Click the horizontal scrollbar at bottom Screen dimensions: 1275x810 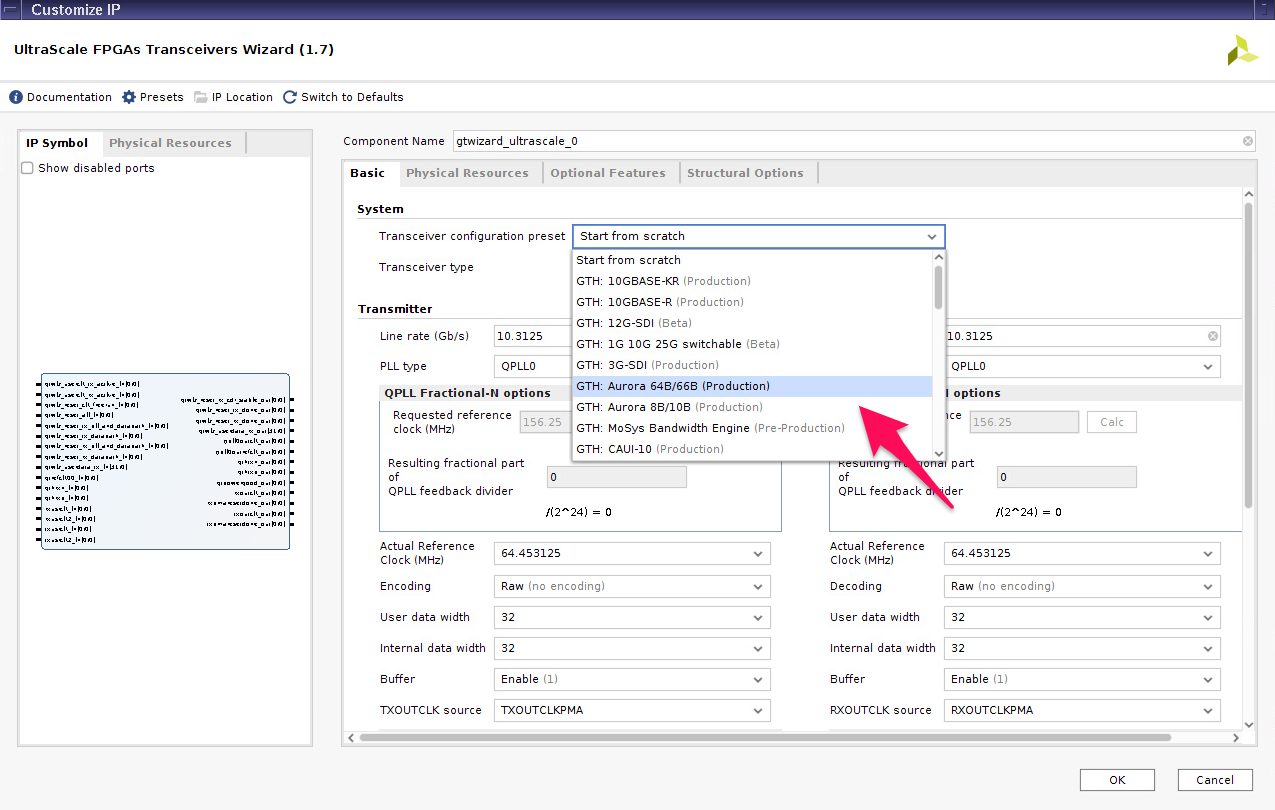pyautogui.click(x=765, y=738)
